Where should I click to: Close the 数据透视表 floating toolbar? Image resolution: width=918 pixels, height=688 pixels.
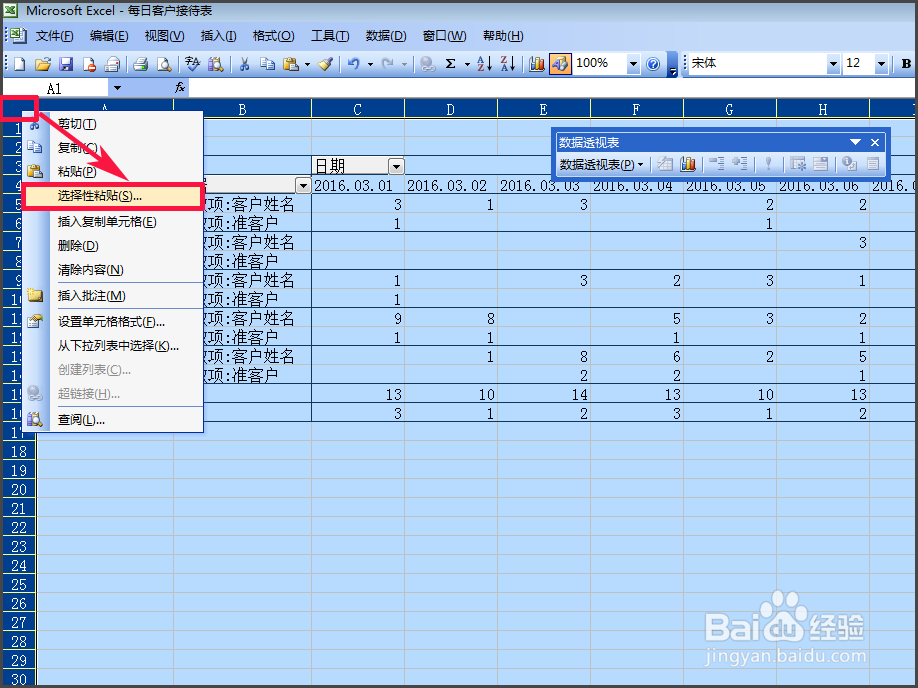point(875,142)
